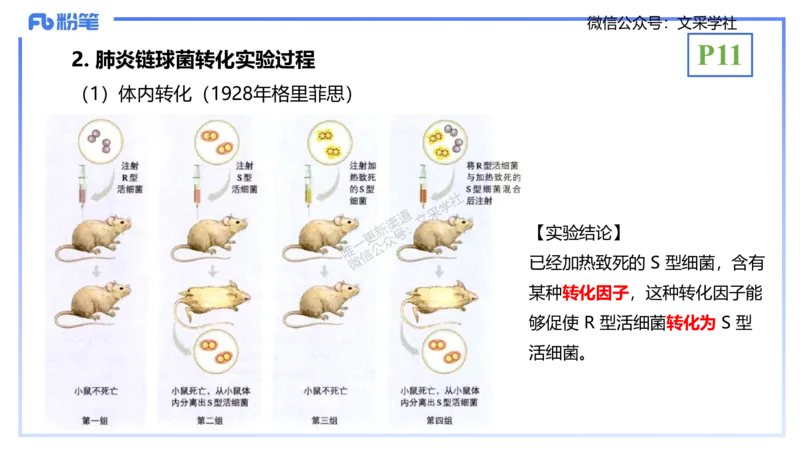The width and height of the screenshot is (800, 450).
Task: Click caption 小鼠死亡 above 第四组 label
Action: click(x=440, y=397)
